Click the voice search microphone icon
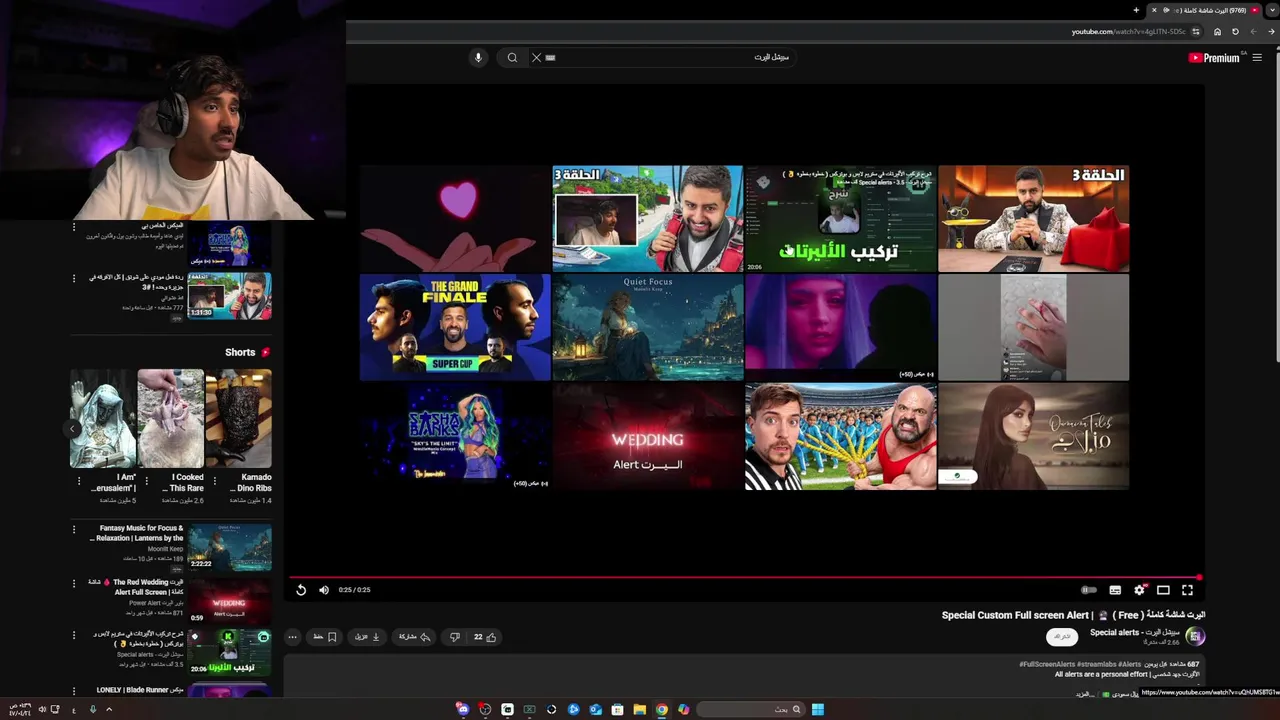 pyautogui.click(x=478, y=58)
